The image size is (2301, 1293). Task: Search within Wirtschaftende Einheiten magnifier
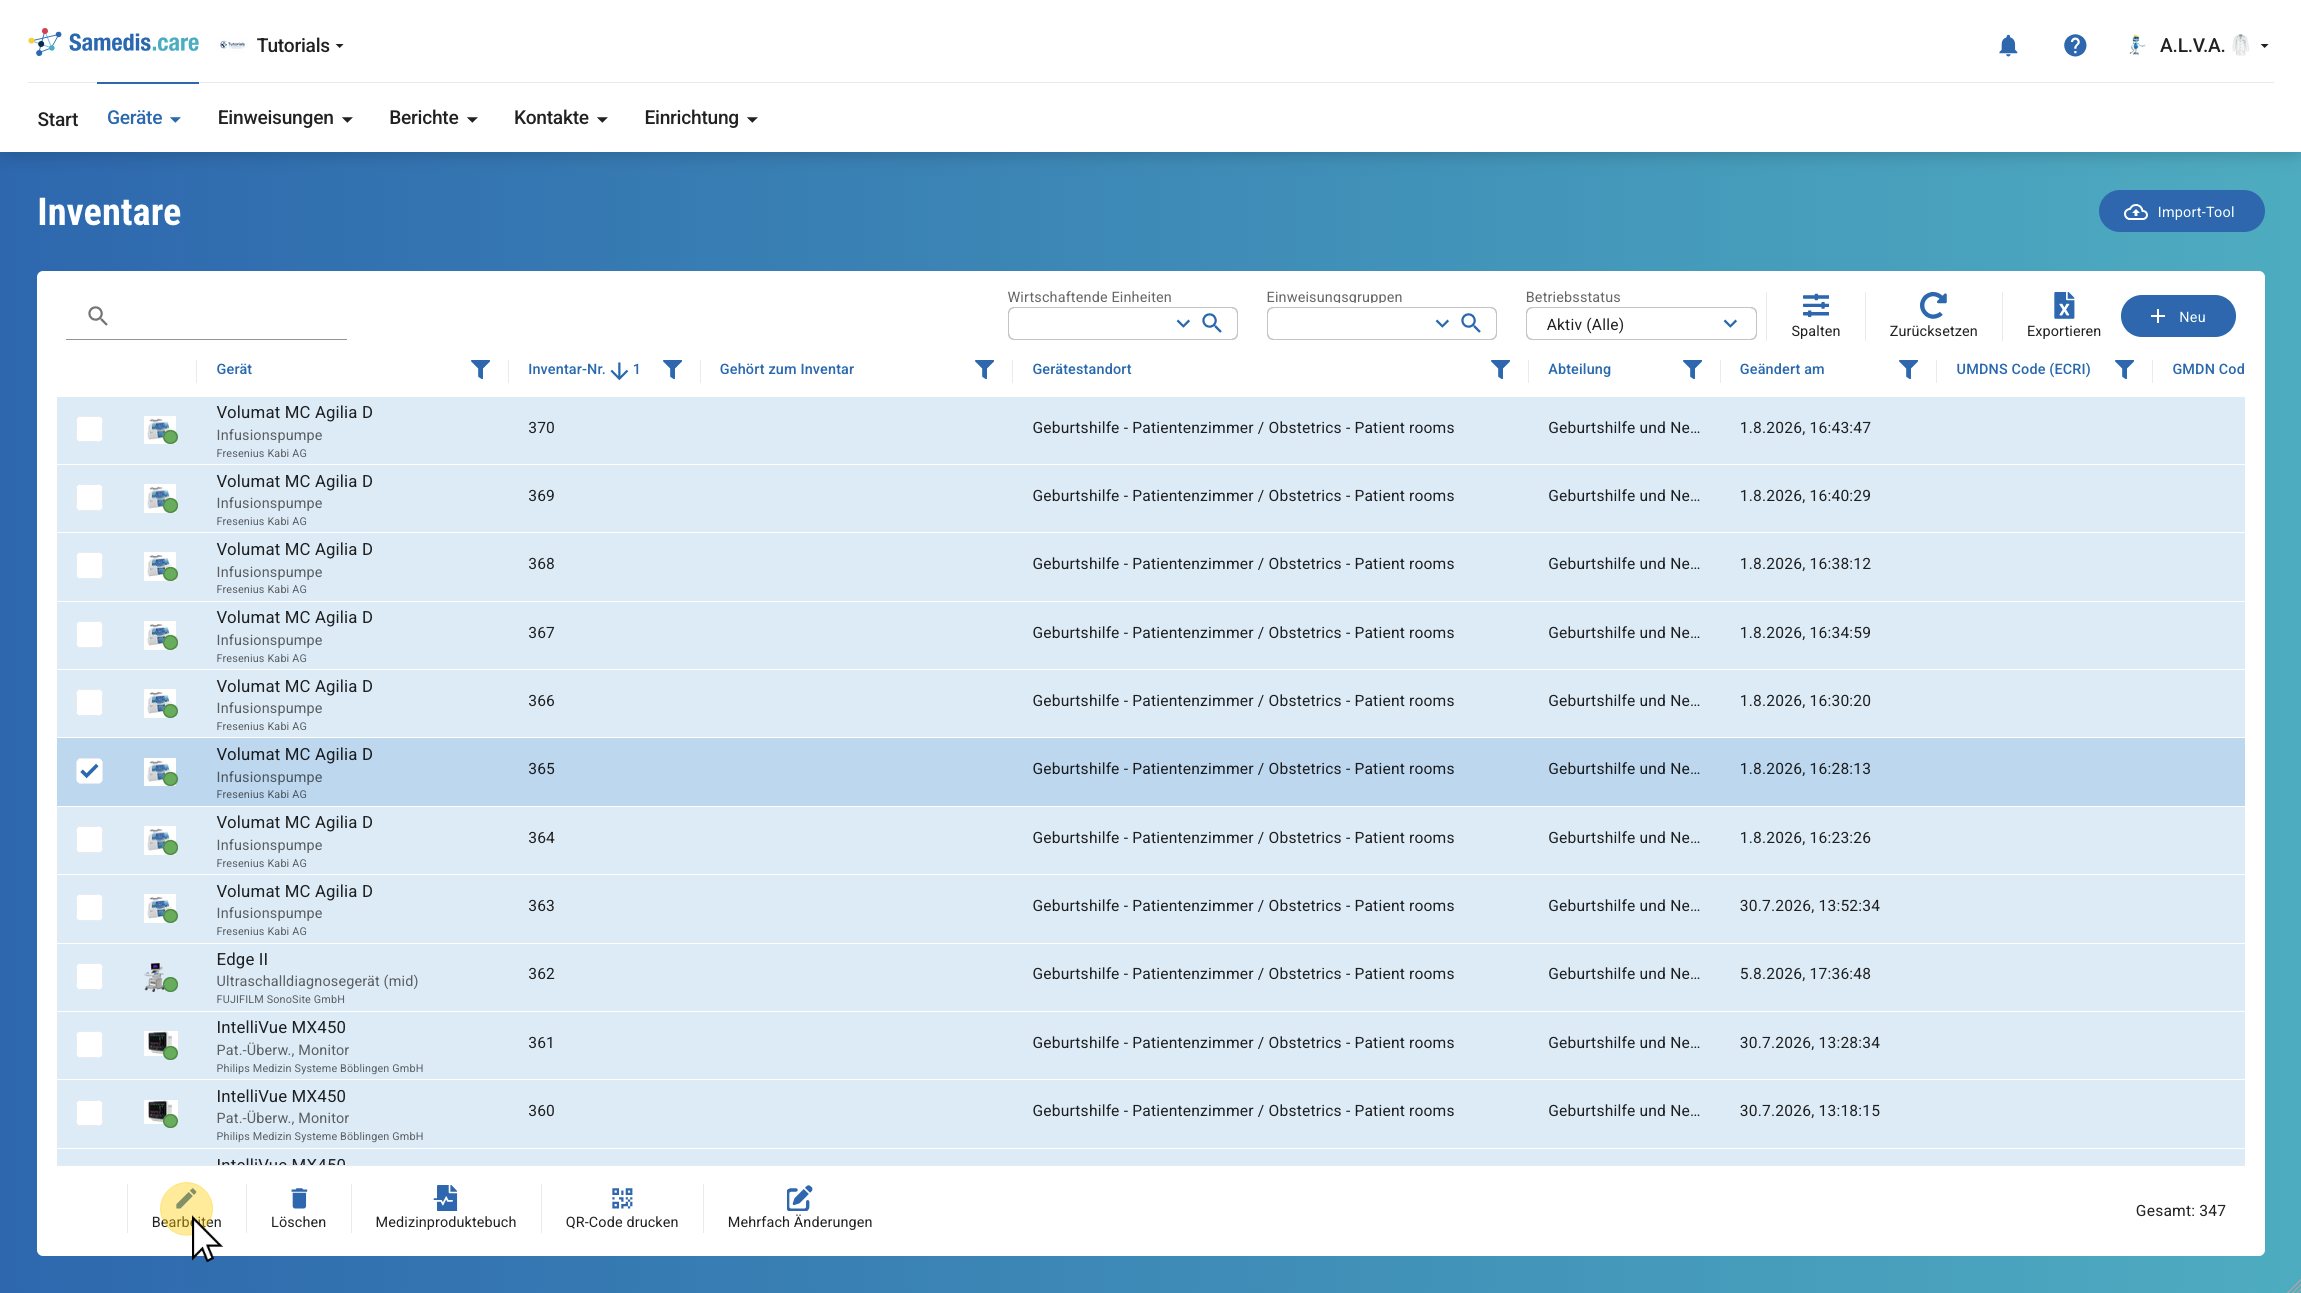(1212, 323)
